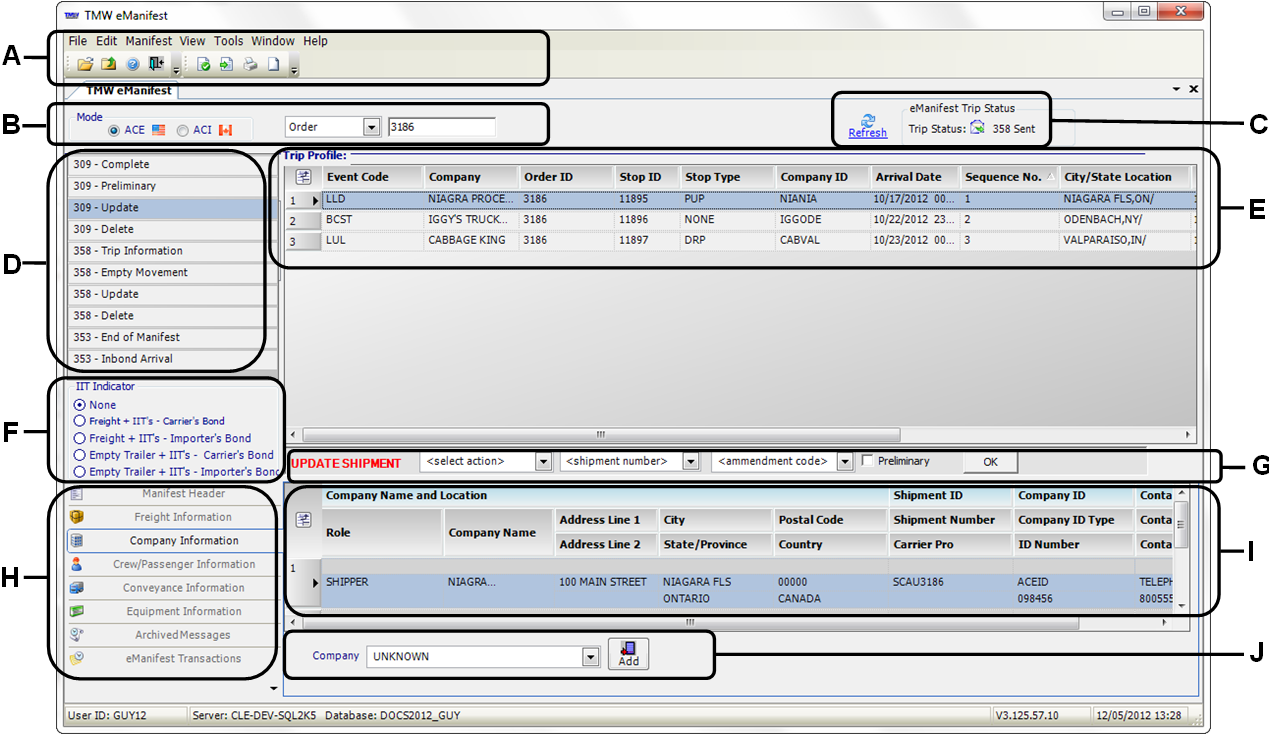Choose Empty Trailer + IIT's - Carrier's Bond
Image resolution: width=1269 pixels, height=735 pixels.
click(x=80, y=455)
